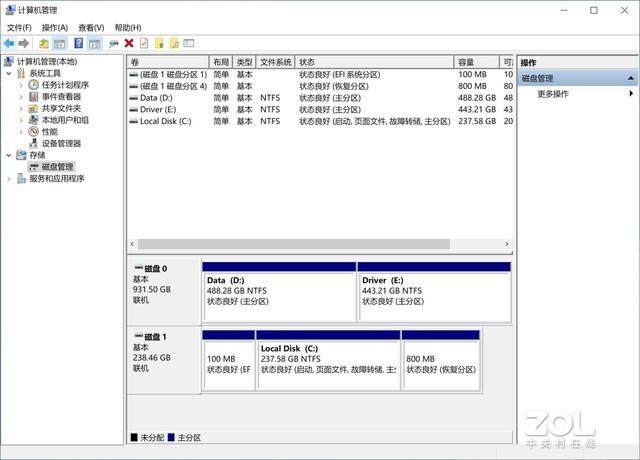Click the properties checkmark page icon
The image size is (640, 460).
[144, 43]
